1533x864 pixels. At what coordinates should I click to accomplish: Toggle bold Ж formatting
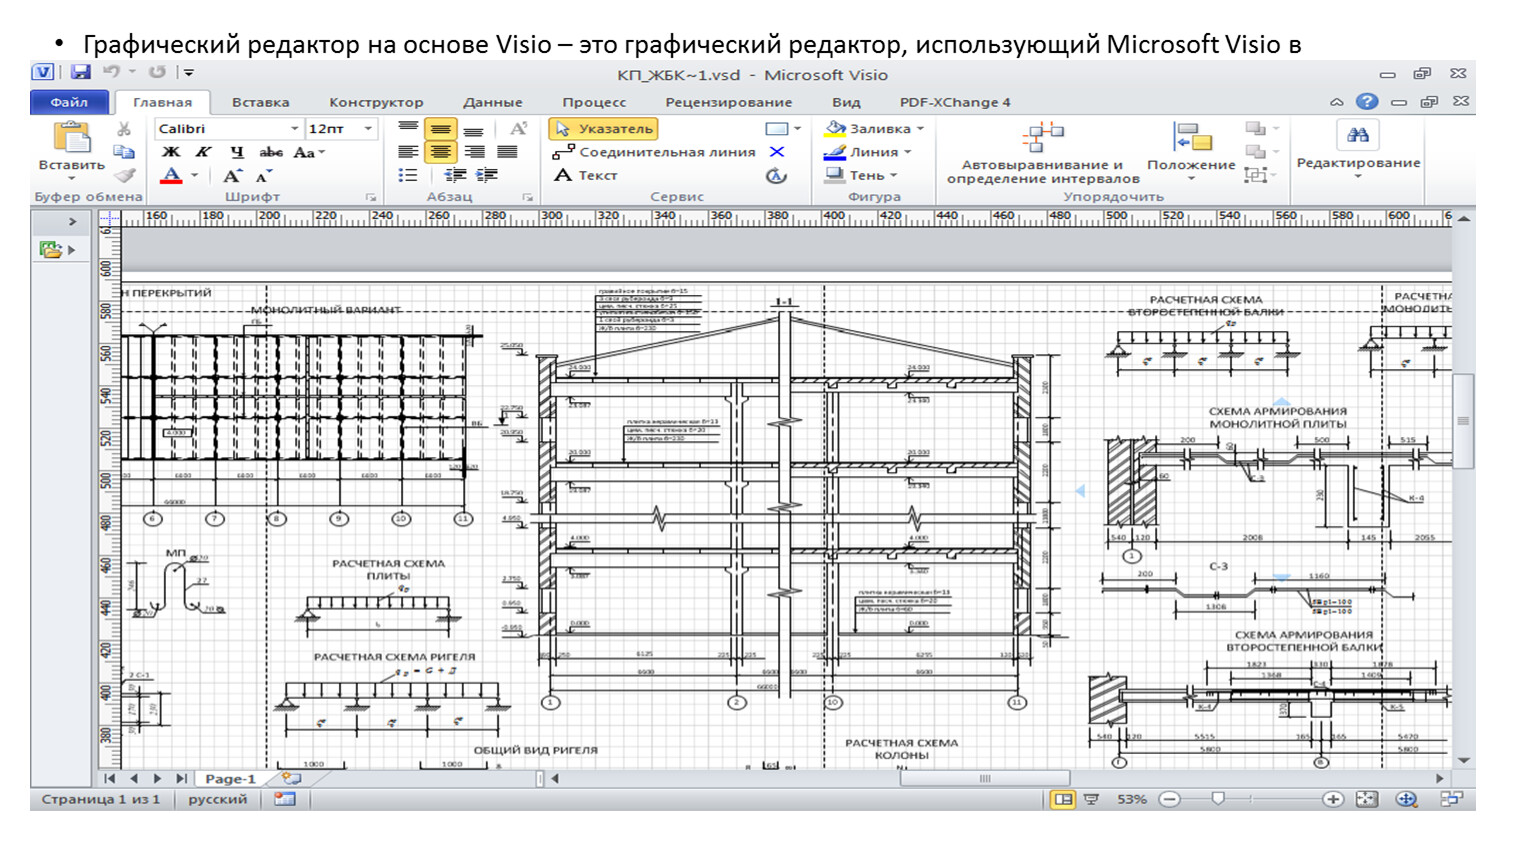(171, 152)
